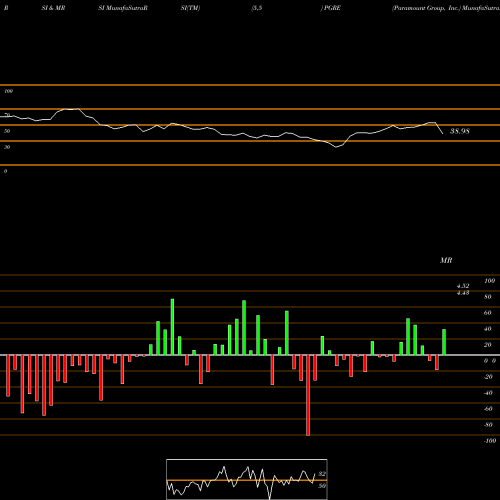Click the RSI line endpoint beside 38.98
The height and width of the screenshot is (500, 500).
pyautogui.click(x=443, y=134)
